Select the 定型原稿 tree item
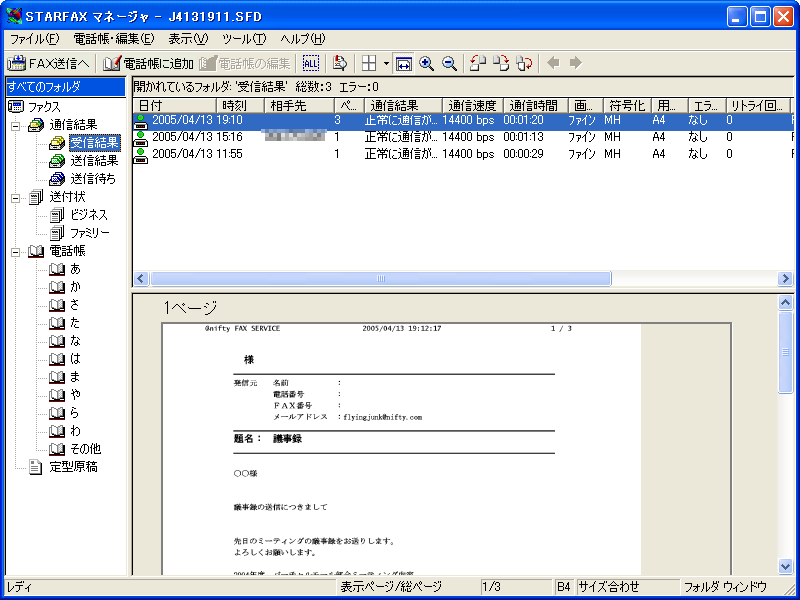Viewport: 800px width, 600px height. pos(73,467)
